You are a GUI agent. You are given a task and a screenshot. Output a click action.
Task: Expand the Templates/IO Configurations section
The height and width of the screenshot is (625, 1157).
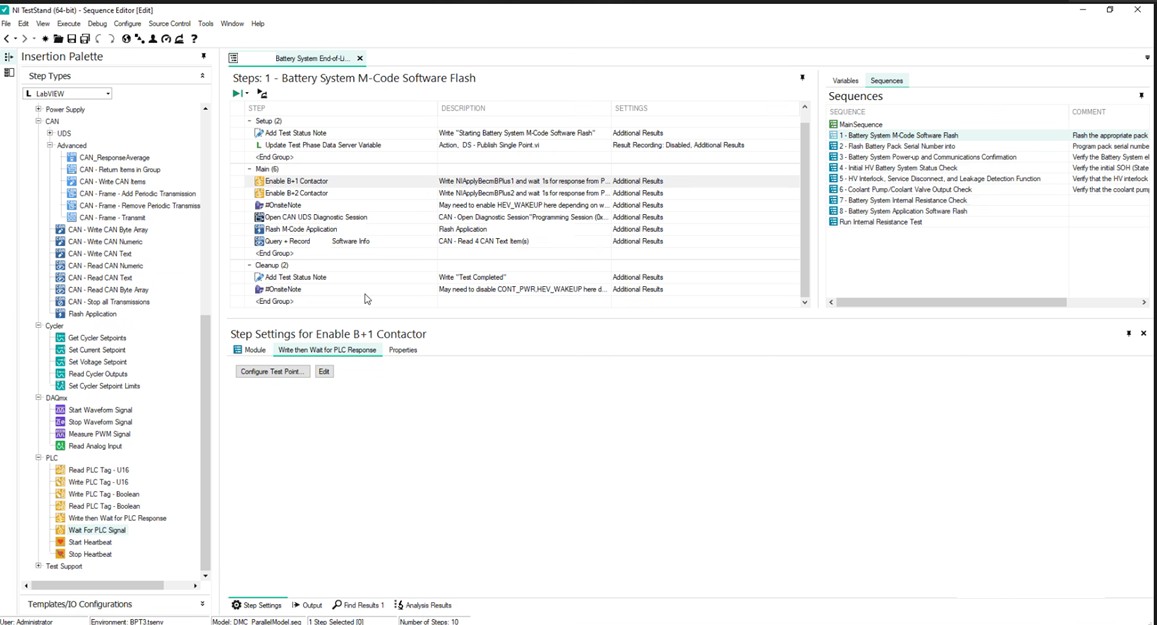click(202, 604)
